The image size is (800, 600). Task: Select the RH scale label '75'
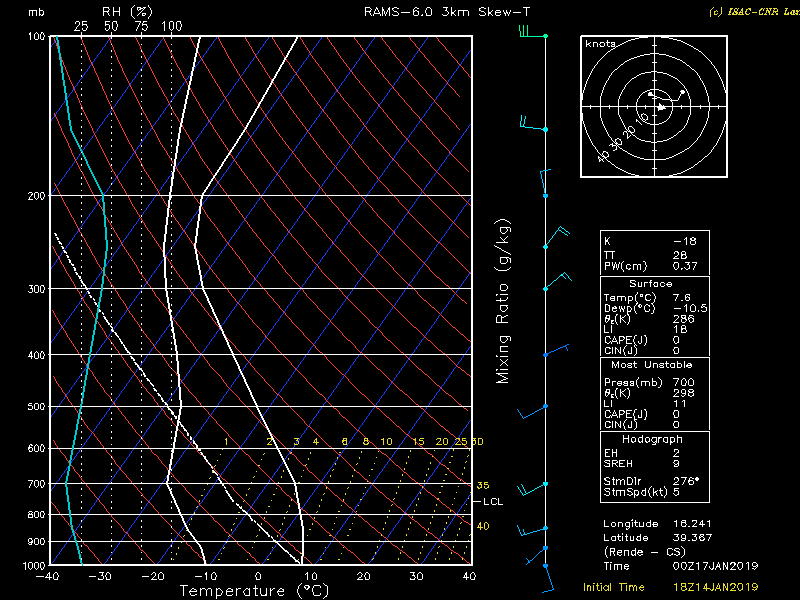(x=141, y=27)
